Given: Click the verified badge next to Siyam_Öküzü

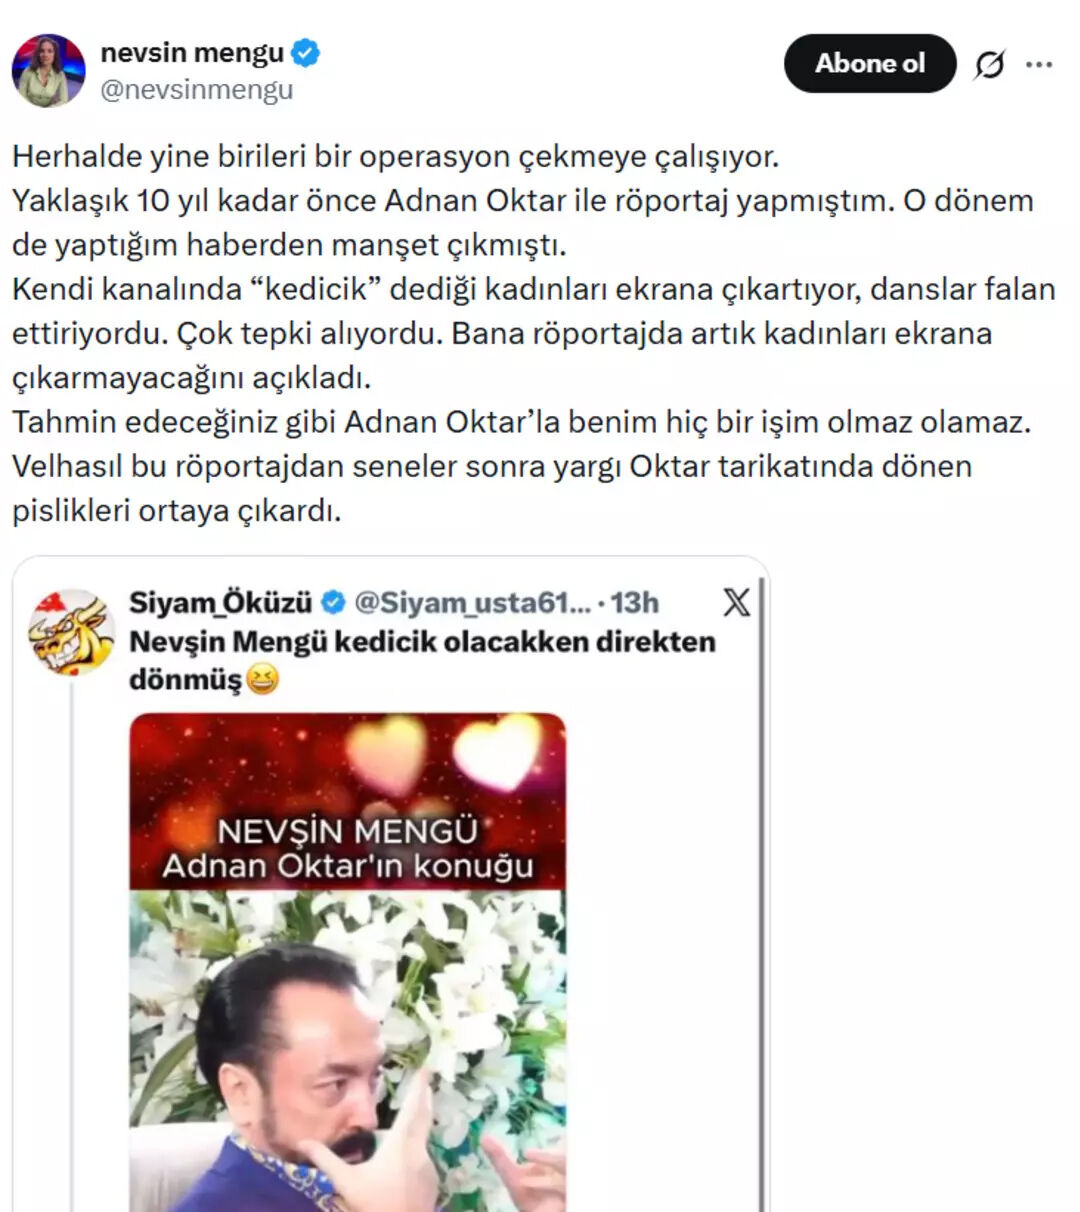Looking at the screenshot, I should [334, 603].
